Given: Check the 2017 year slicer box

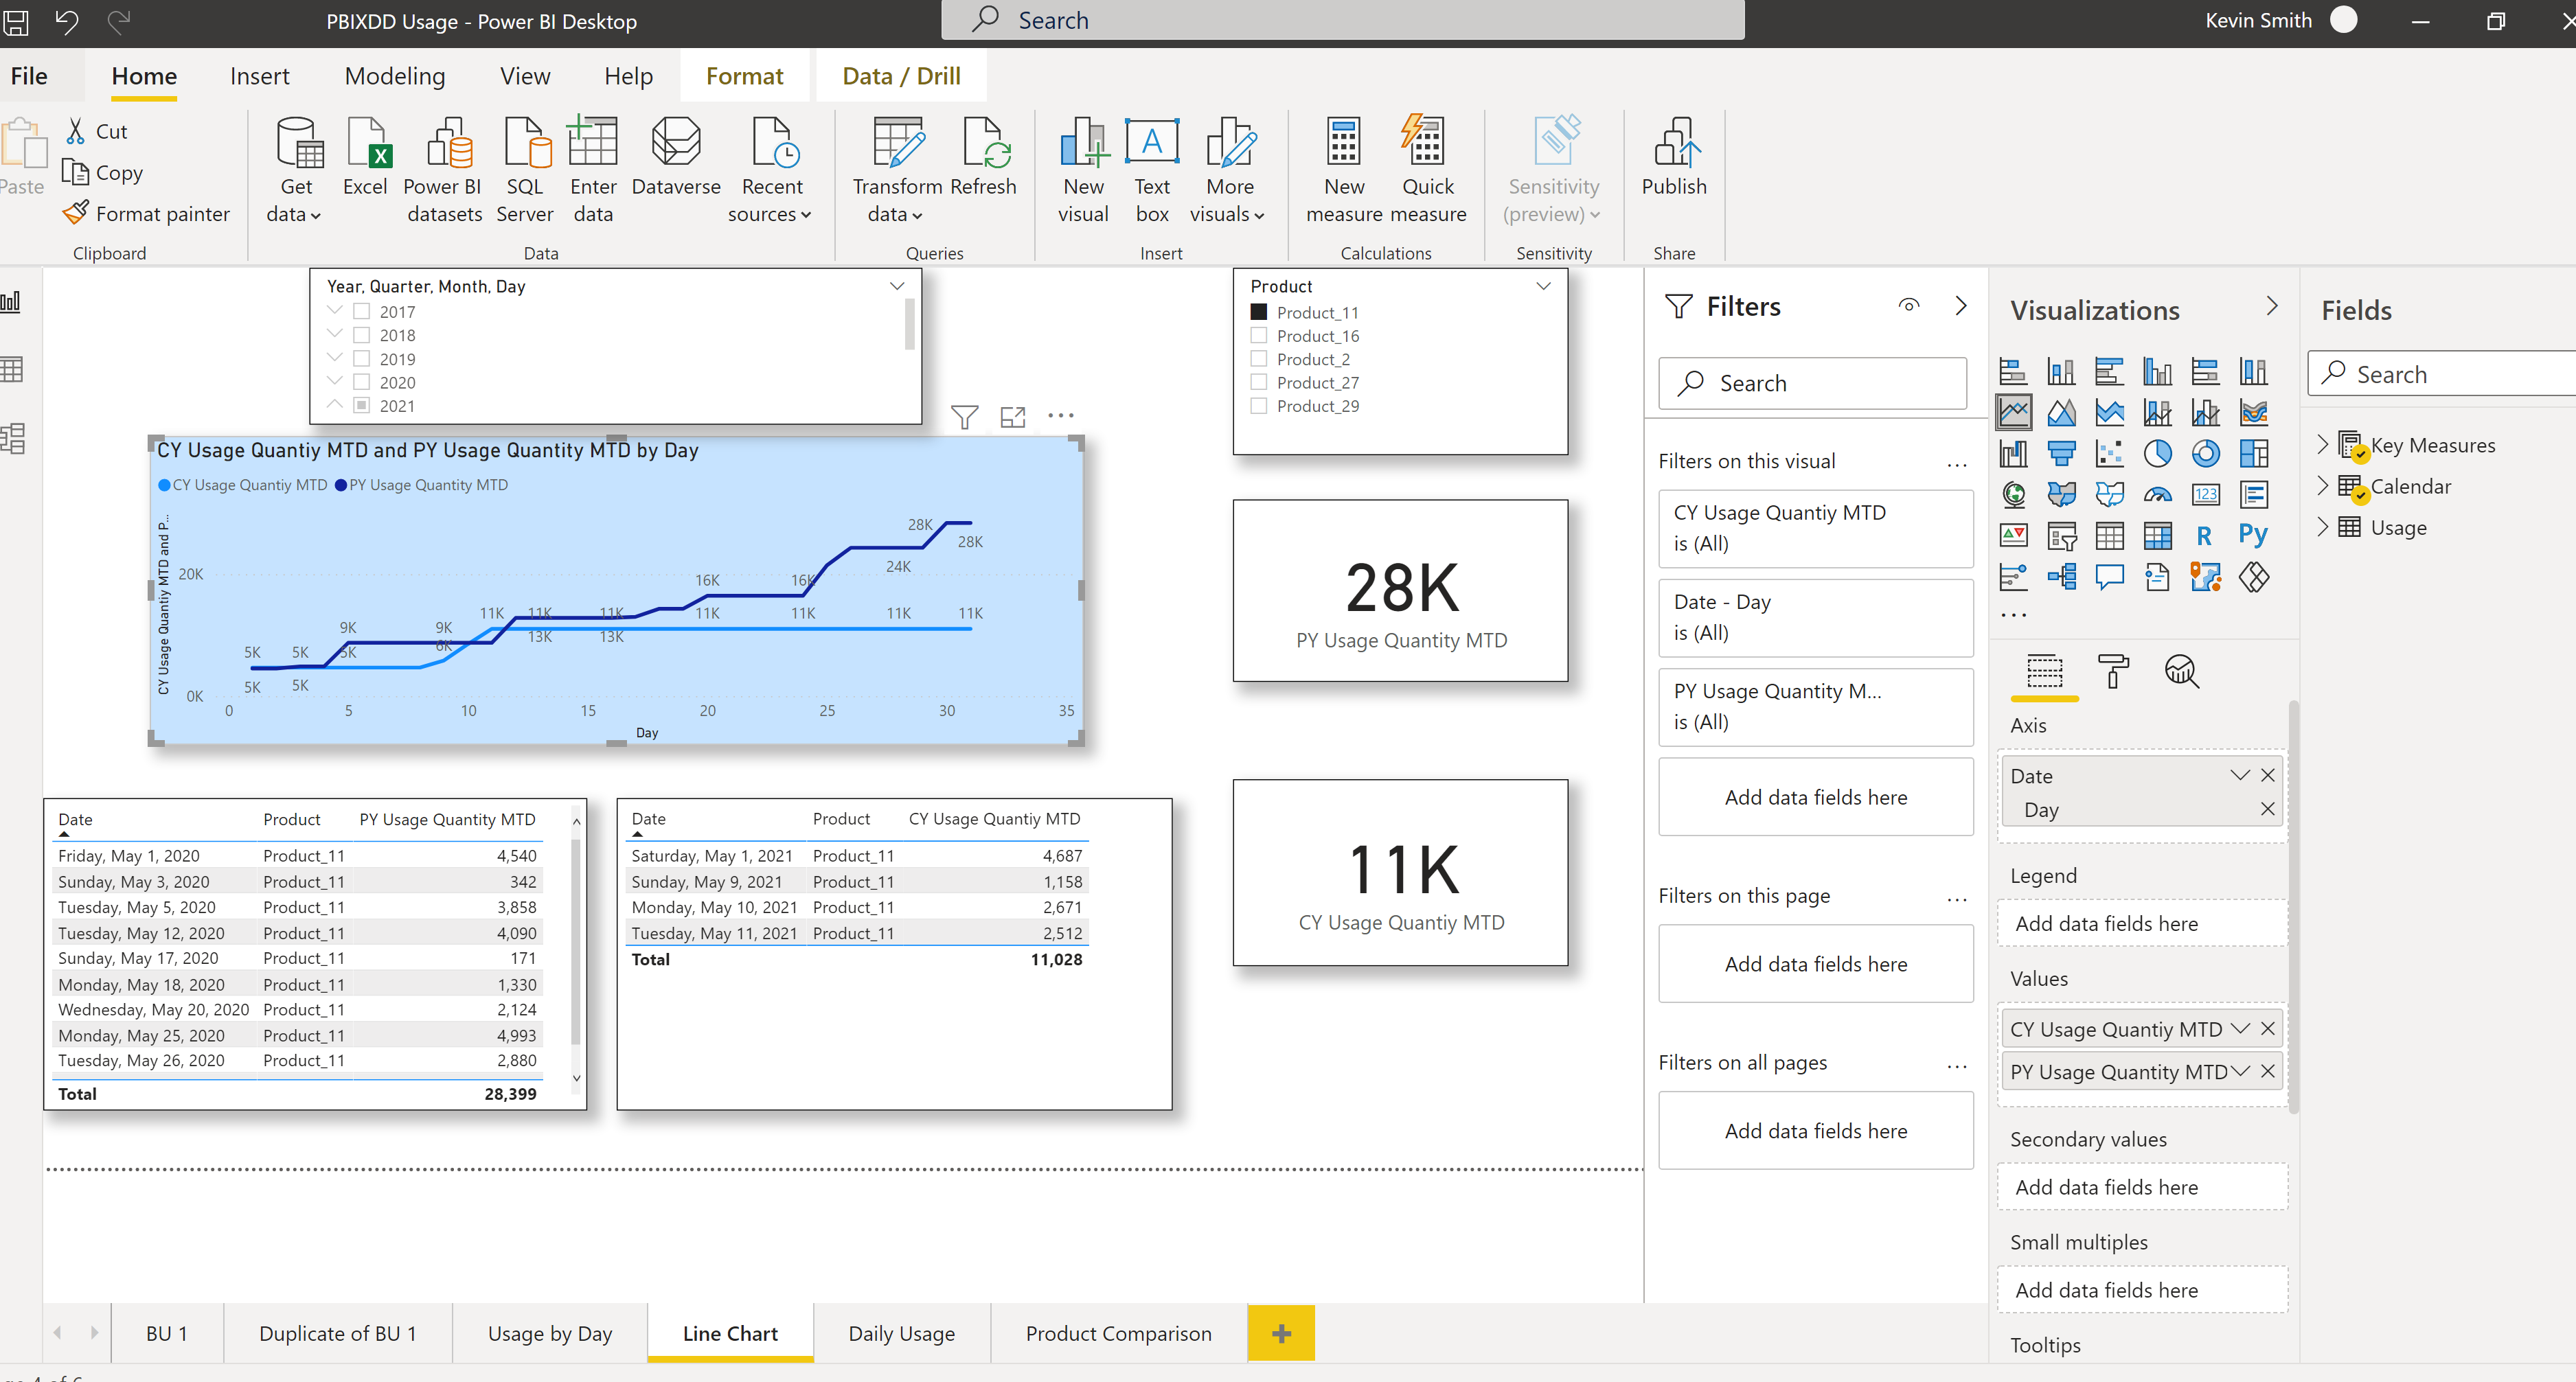Looking at the screenshot, I should (362, 312).
